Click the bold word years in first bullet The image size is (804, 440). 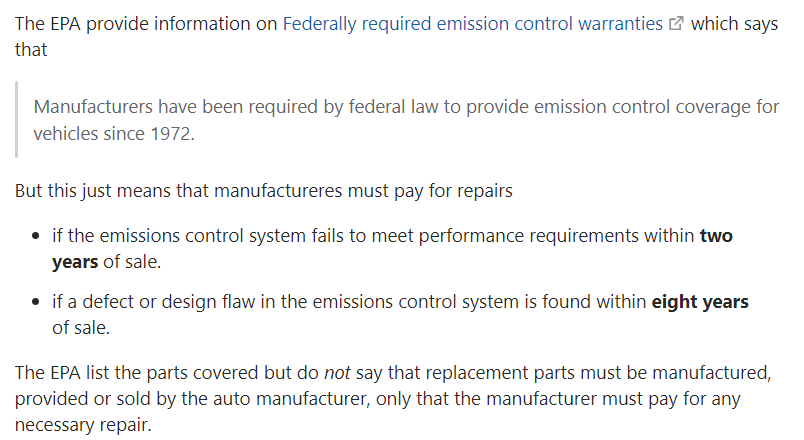(75, 262)
